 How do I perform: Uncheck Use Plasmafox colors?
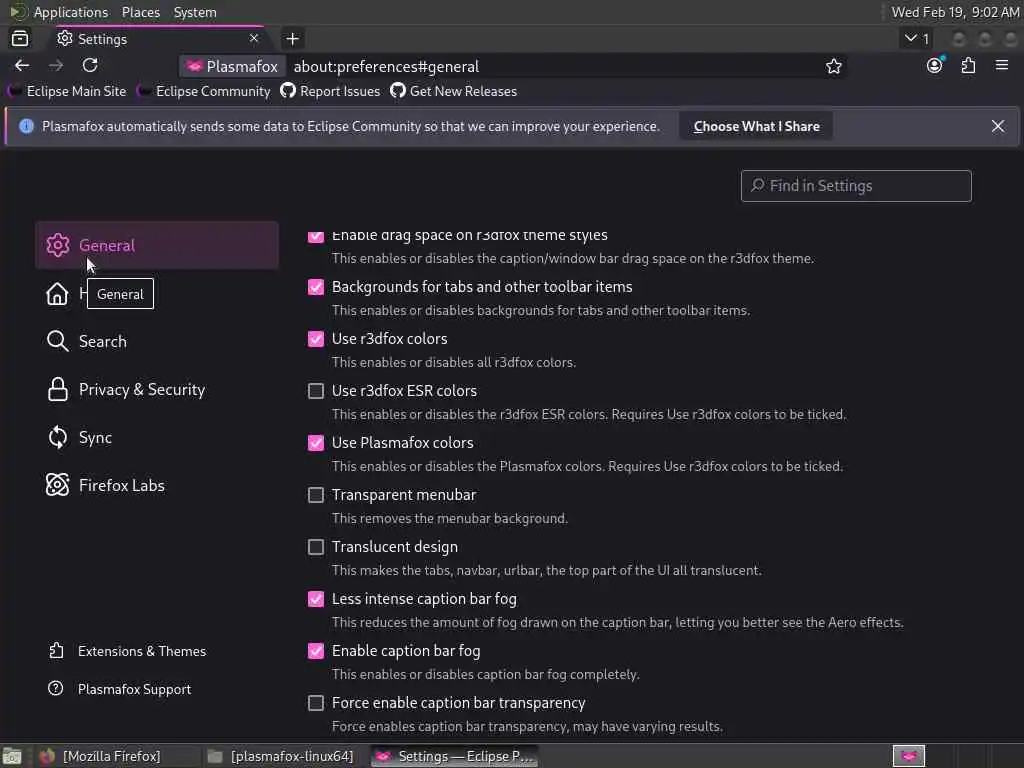click(x=315, y=443)
